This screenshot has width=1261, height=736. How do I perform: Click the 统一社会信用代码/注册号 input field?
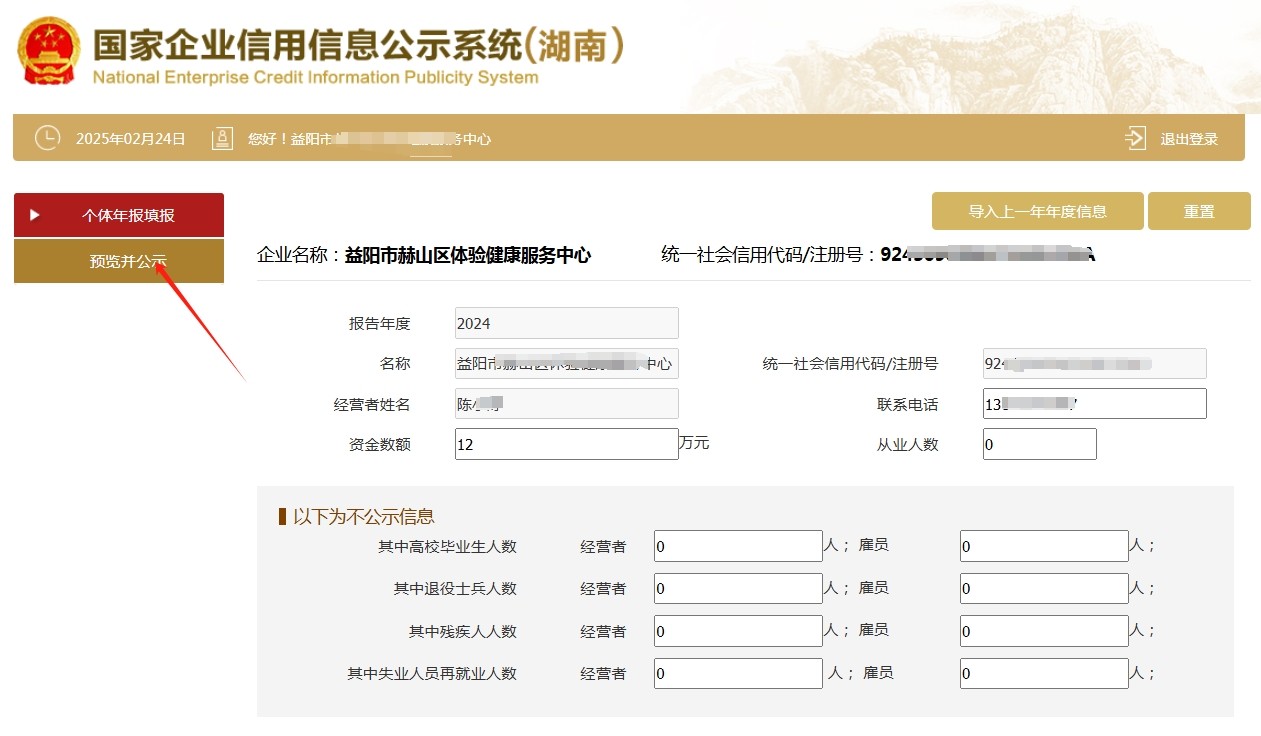pos(1095,363)
